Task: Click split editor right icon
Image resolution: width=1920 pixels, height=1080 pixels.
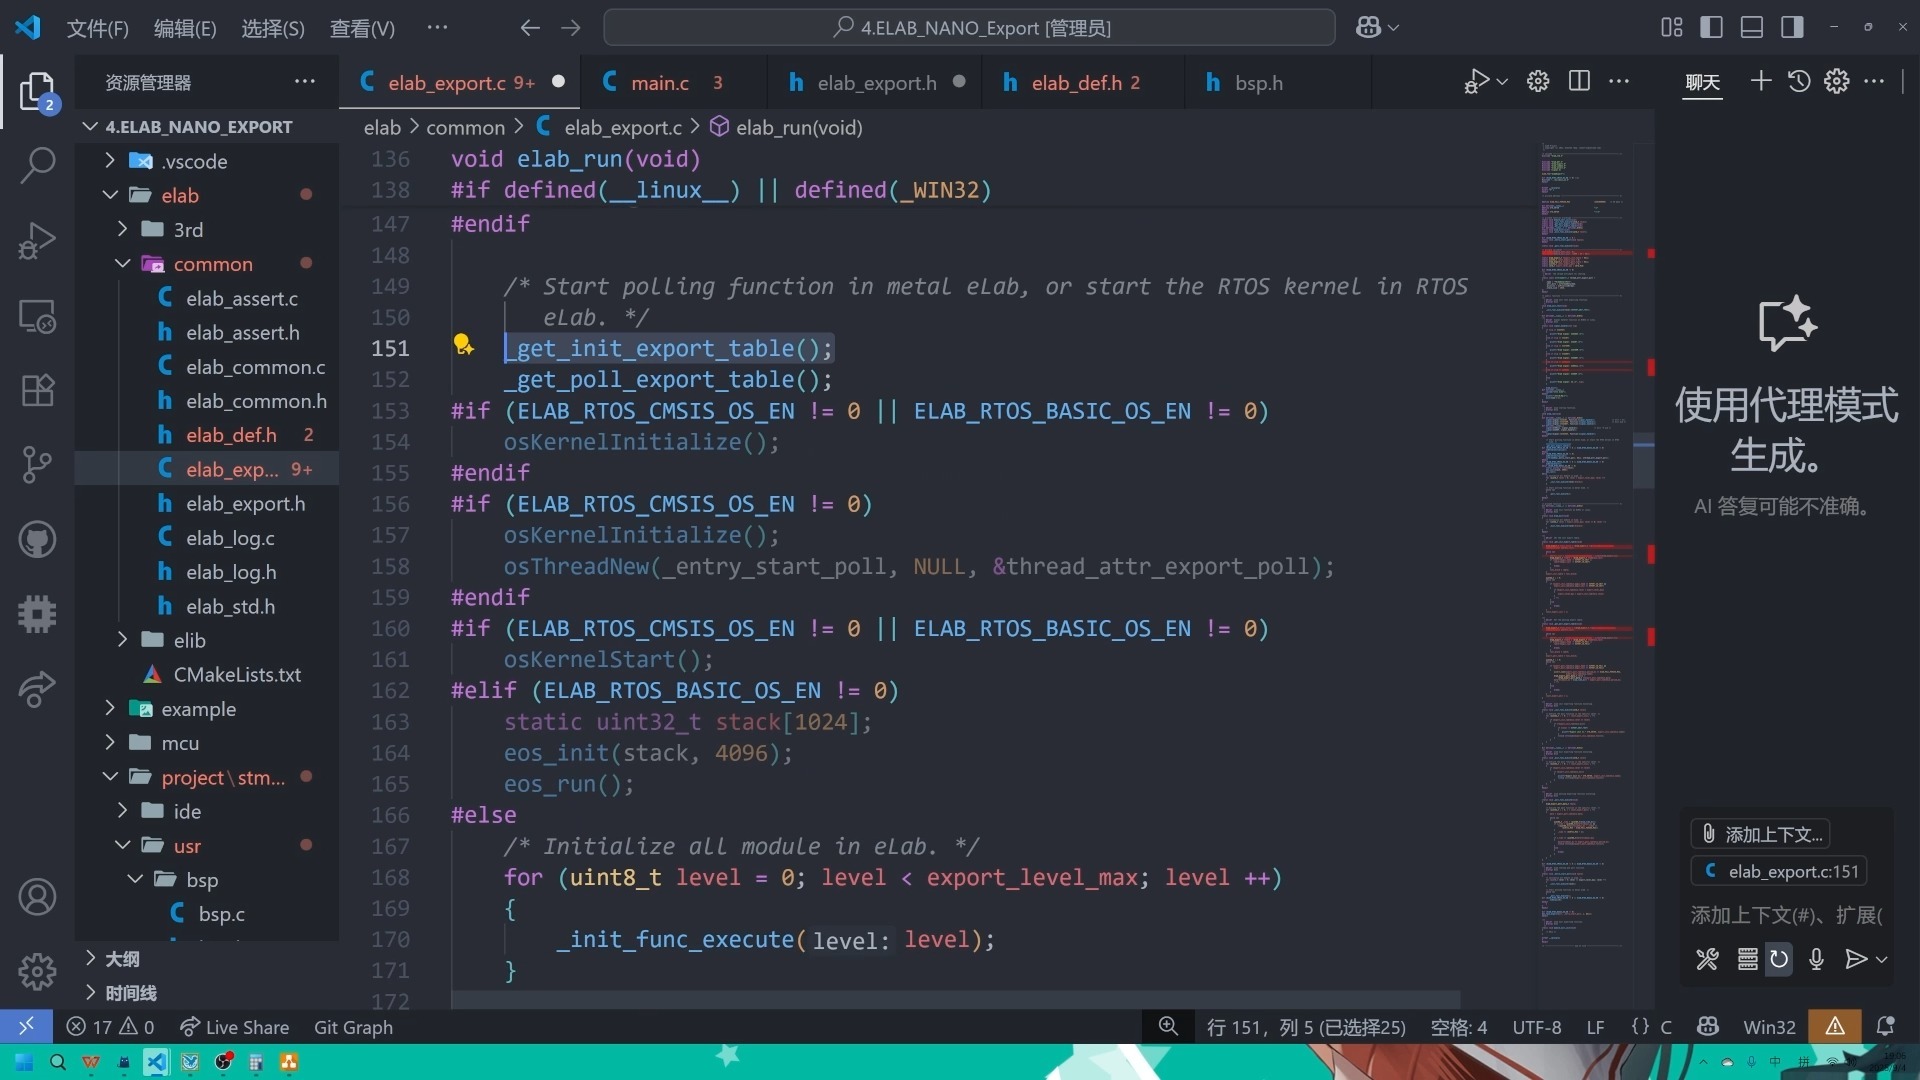Action: tap(1579, 82)
